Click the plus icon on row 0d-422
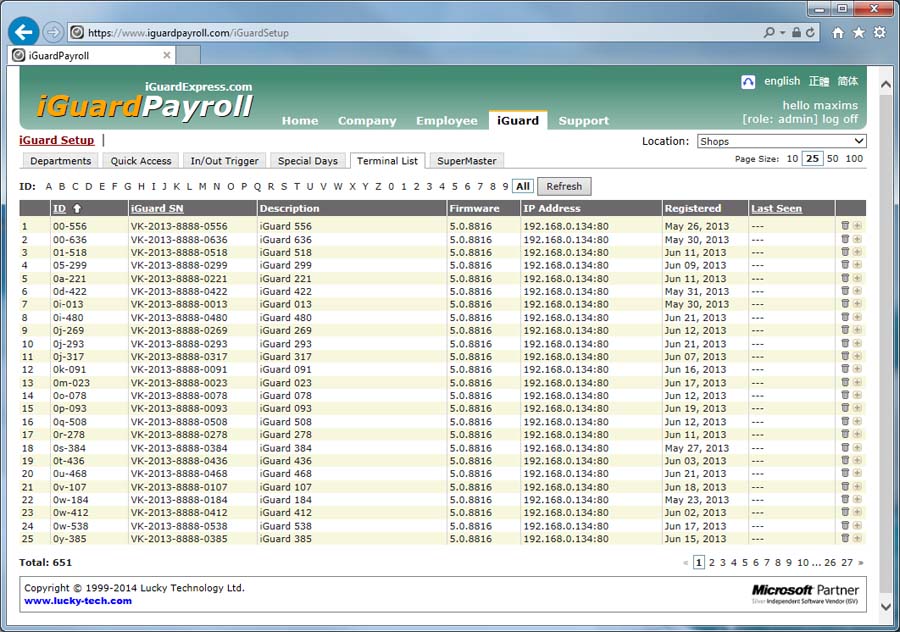This screenshot has width=900, height=632. pyautogui.click(x=857, y=290)
